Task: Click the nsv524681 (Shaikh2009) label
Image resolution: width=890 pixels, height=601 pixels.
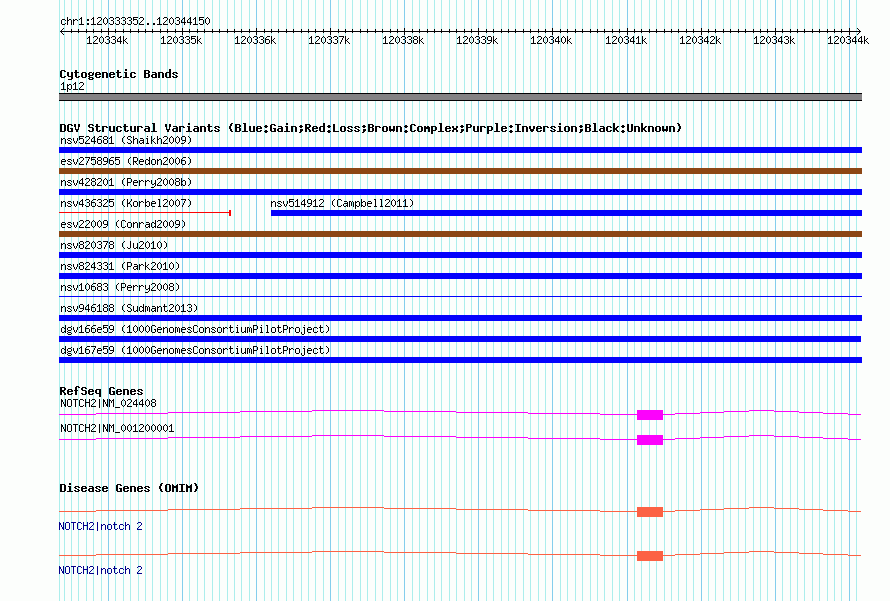Action: pyautogui.click(x=126, y=140)
